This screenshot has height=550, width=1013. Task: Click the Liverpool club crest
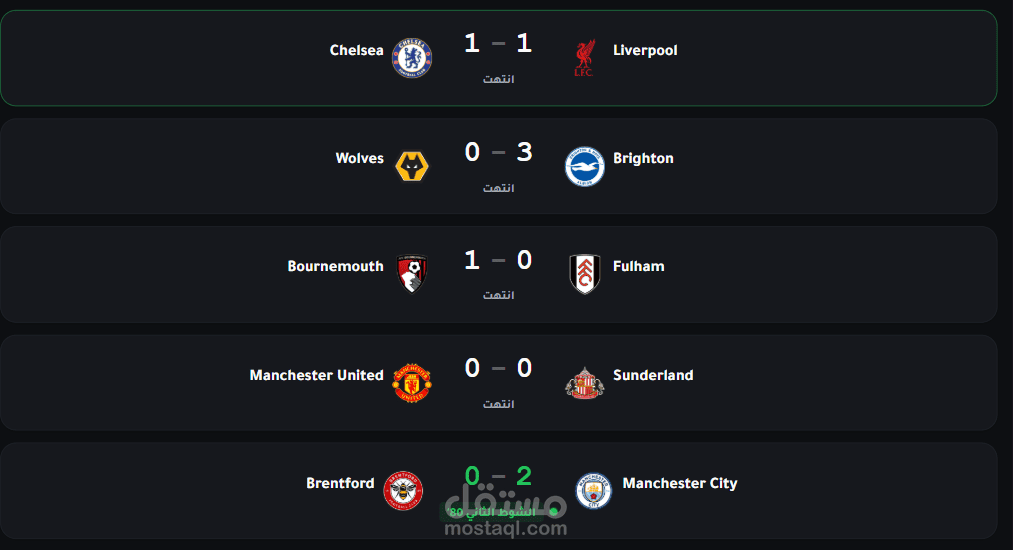tap(585, 58)
